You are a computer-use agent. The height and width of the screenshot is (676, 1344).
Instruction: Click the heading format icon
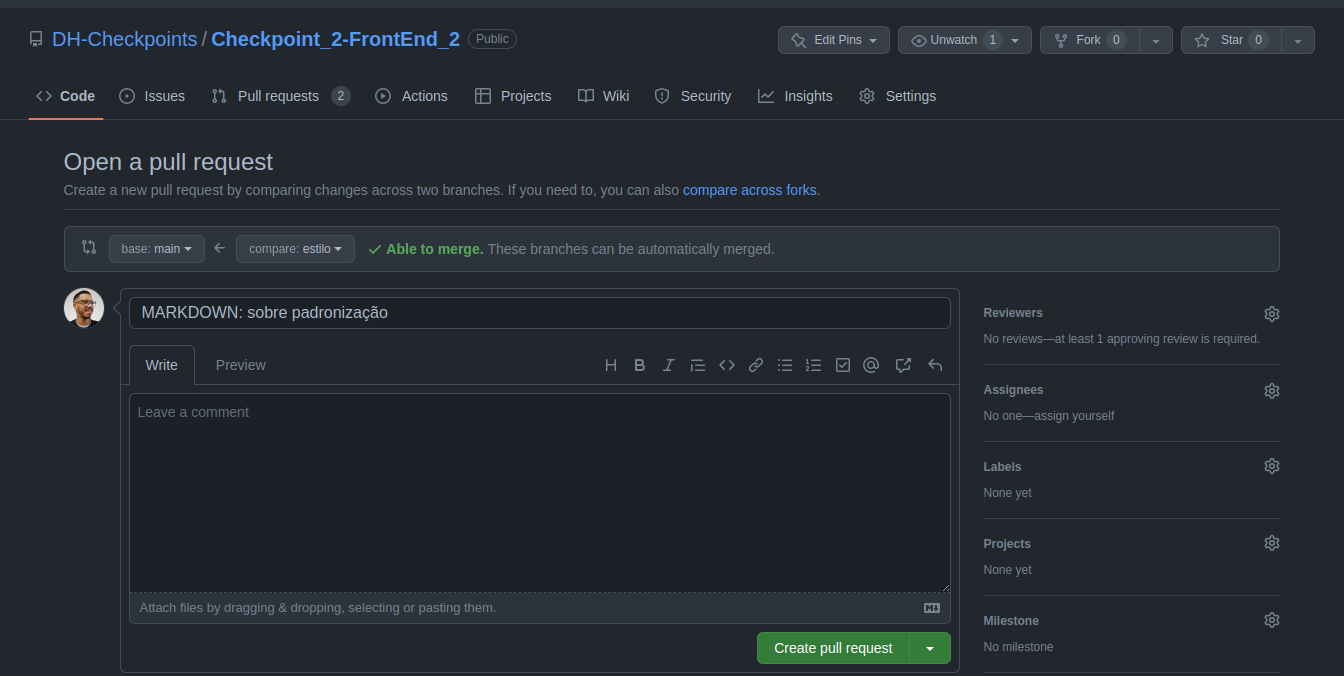(x=611, y=365)
